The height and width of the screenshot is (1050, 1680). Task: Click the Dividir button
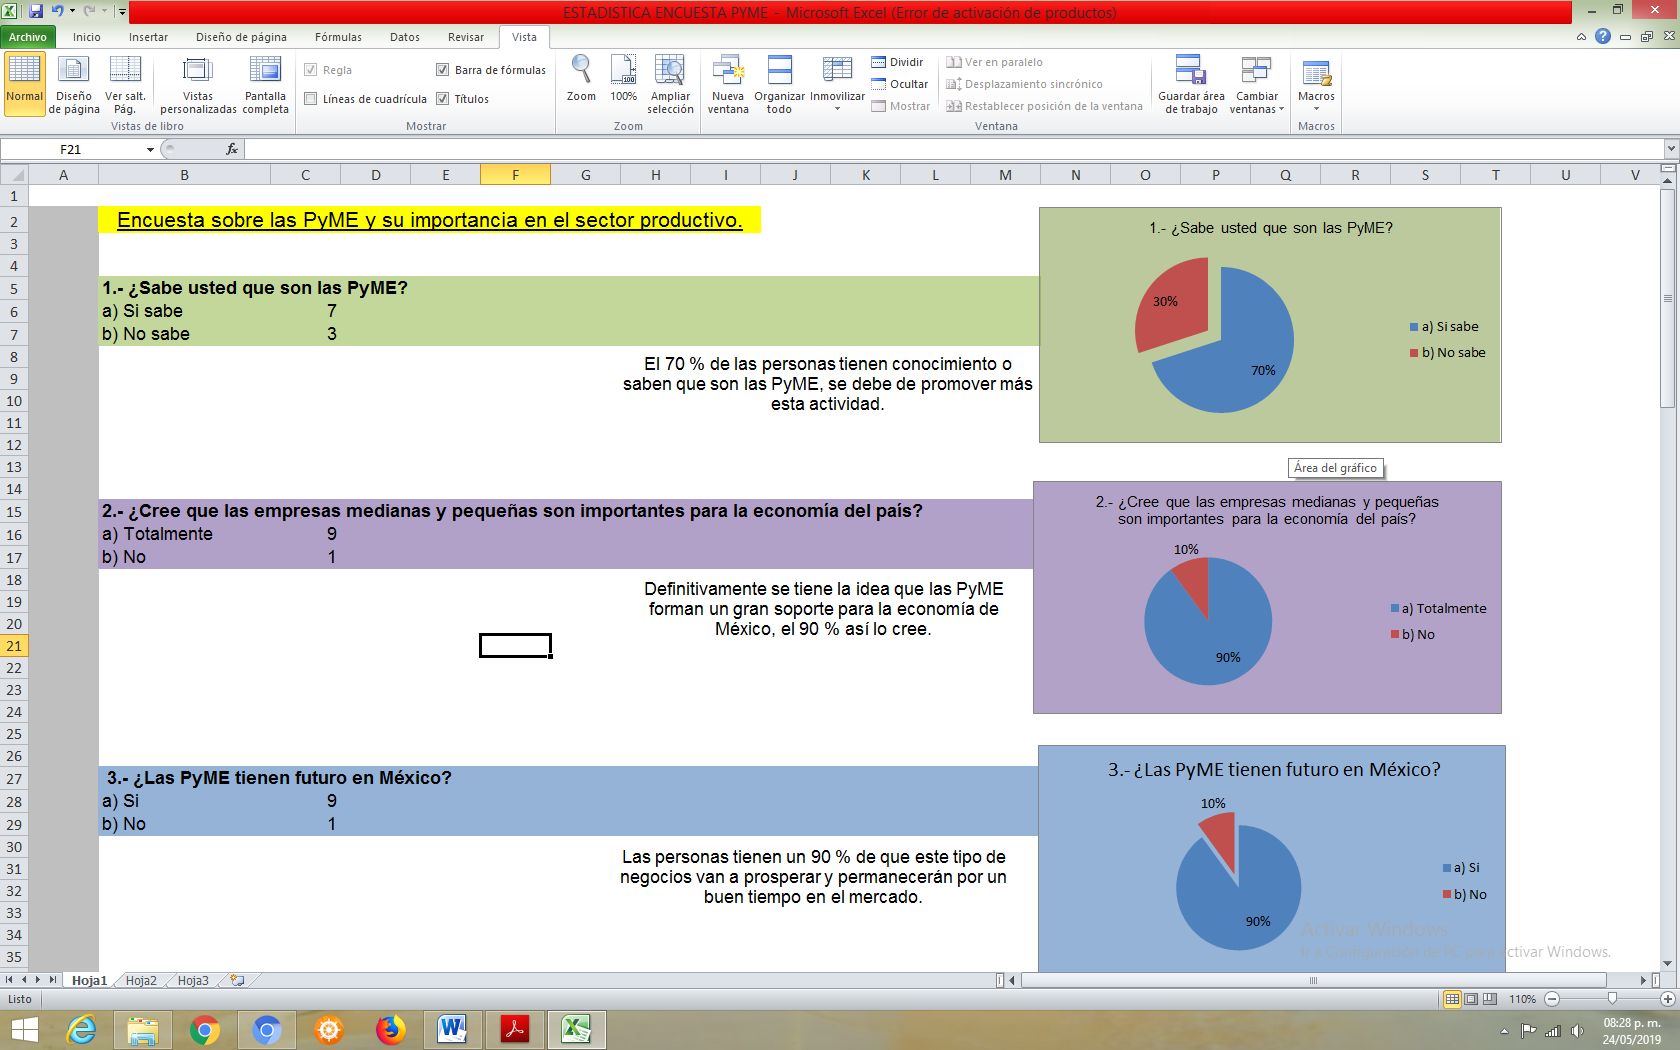pyautogui.click(x=897, y=62)
